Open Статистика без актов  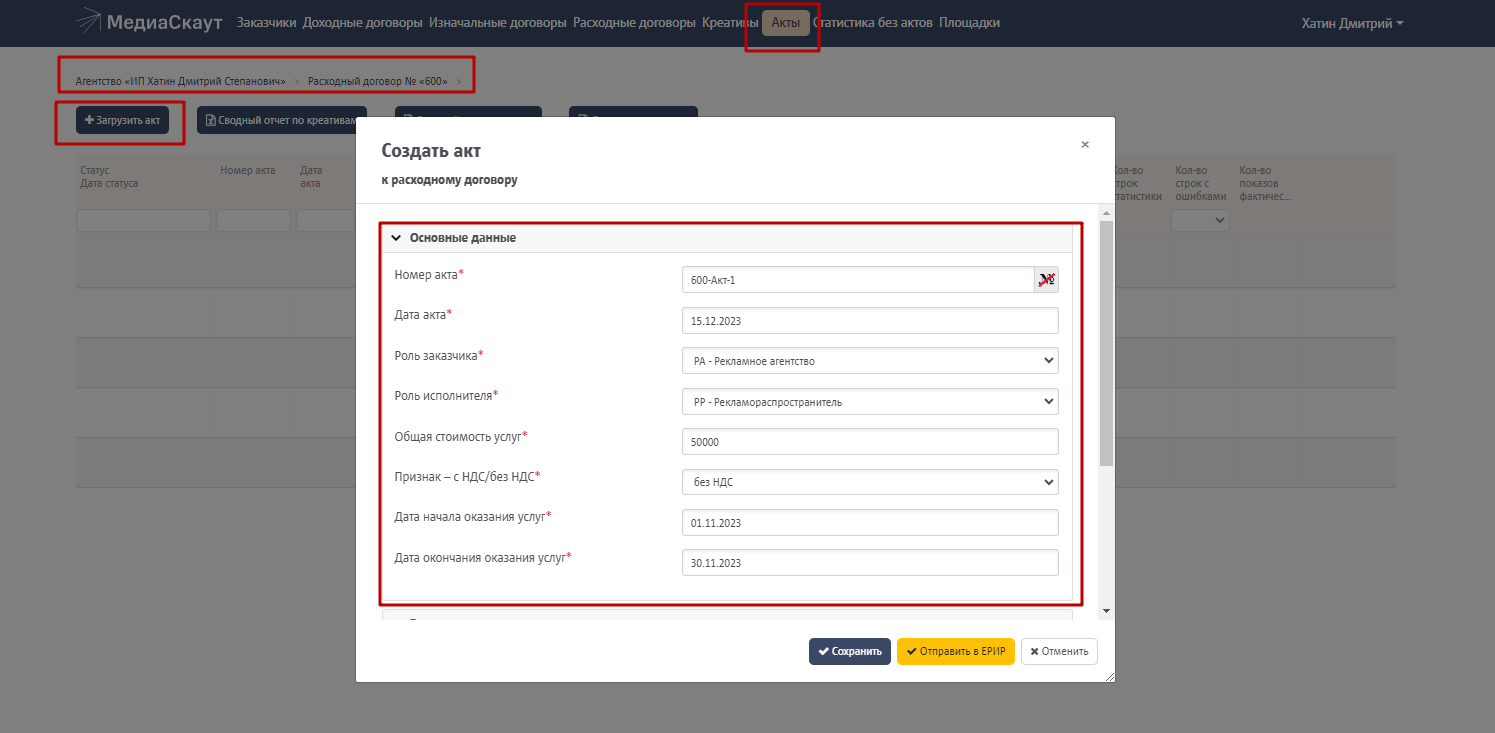pyautogui.click(x=873, y=22)
